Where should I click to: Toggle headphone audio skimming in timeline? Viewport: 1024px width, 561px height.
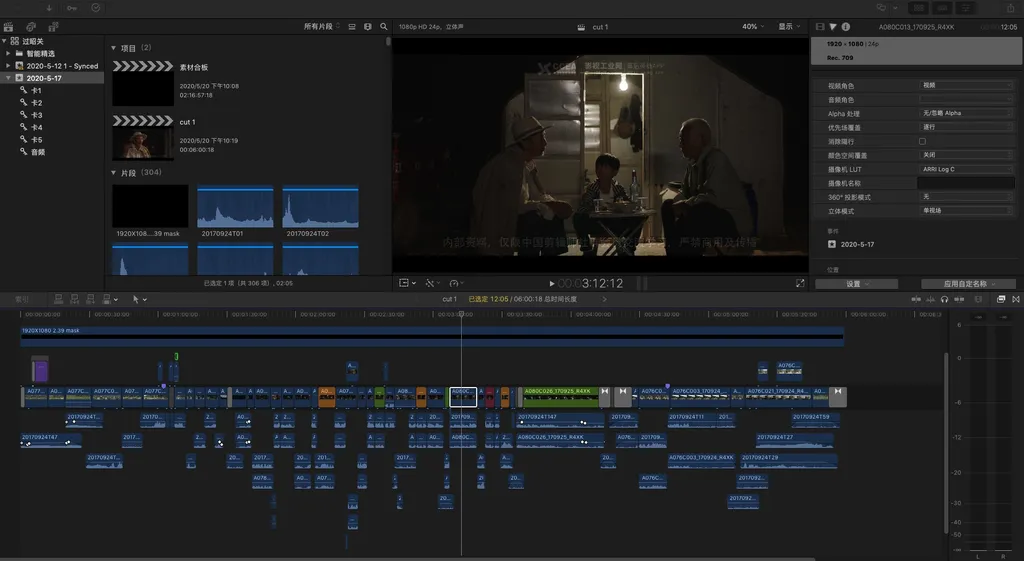tap(944, 299)
